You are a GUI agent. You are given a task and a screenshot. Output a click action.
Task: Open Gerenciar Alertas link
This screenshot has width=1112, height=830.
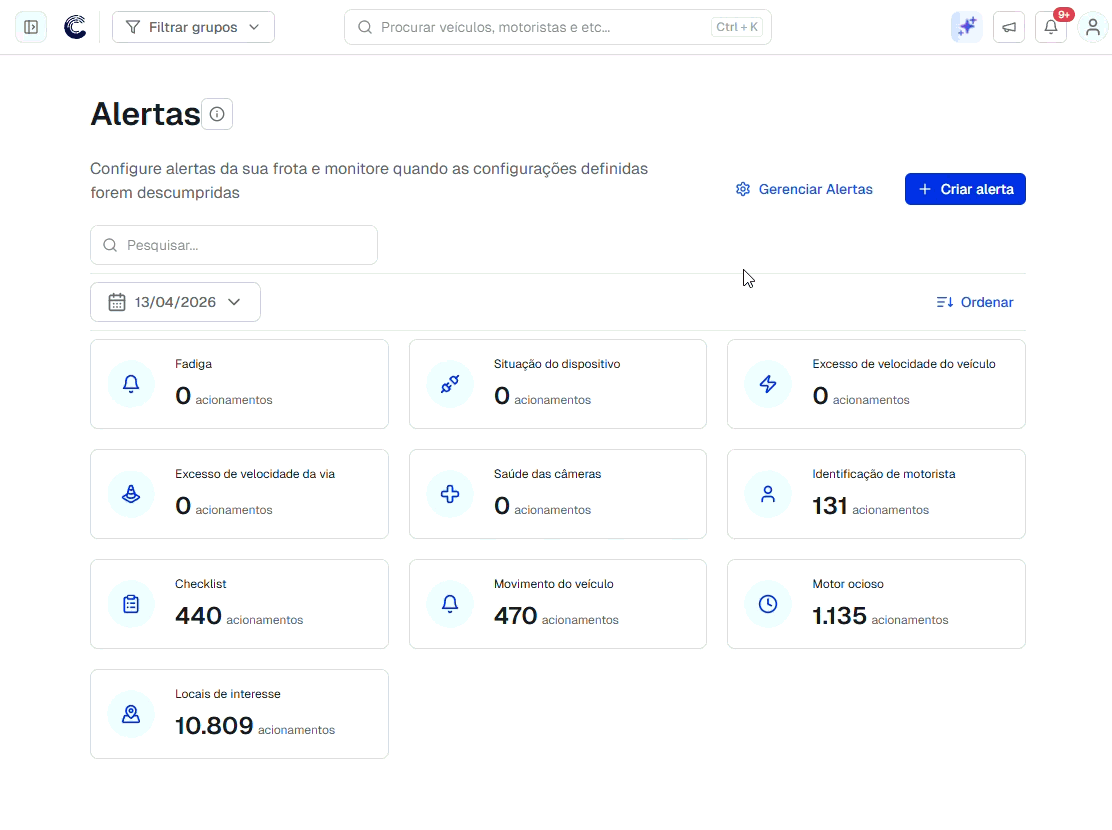804,189
